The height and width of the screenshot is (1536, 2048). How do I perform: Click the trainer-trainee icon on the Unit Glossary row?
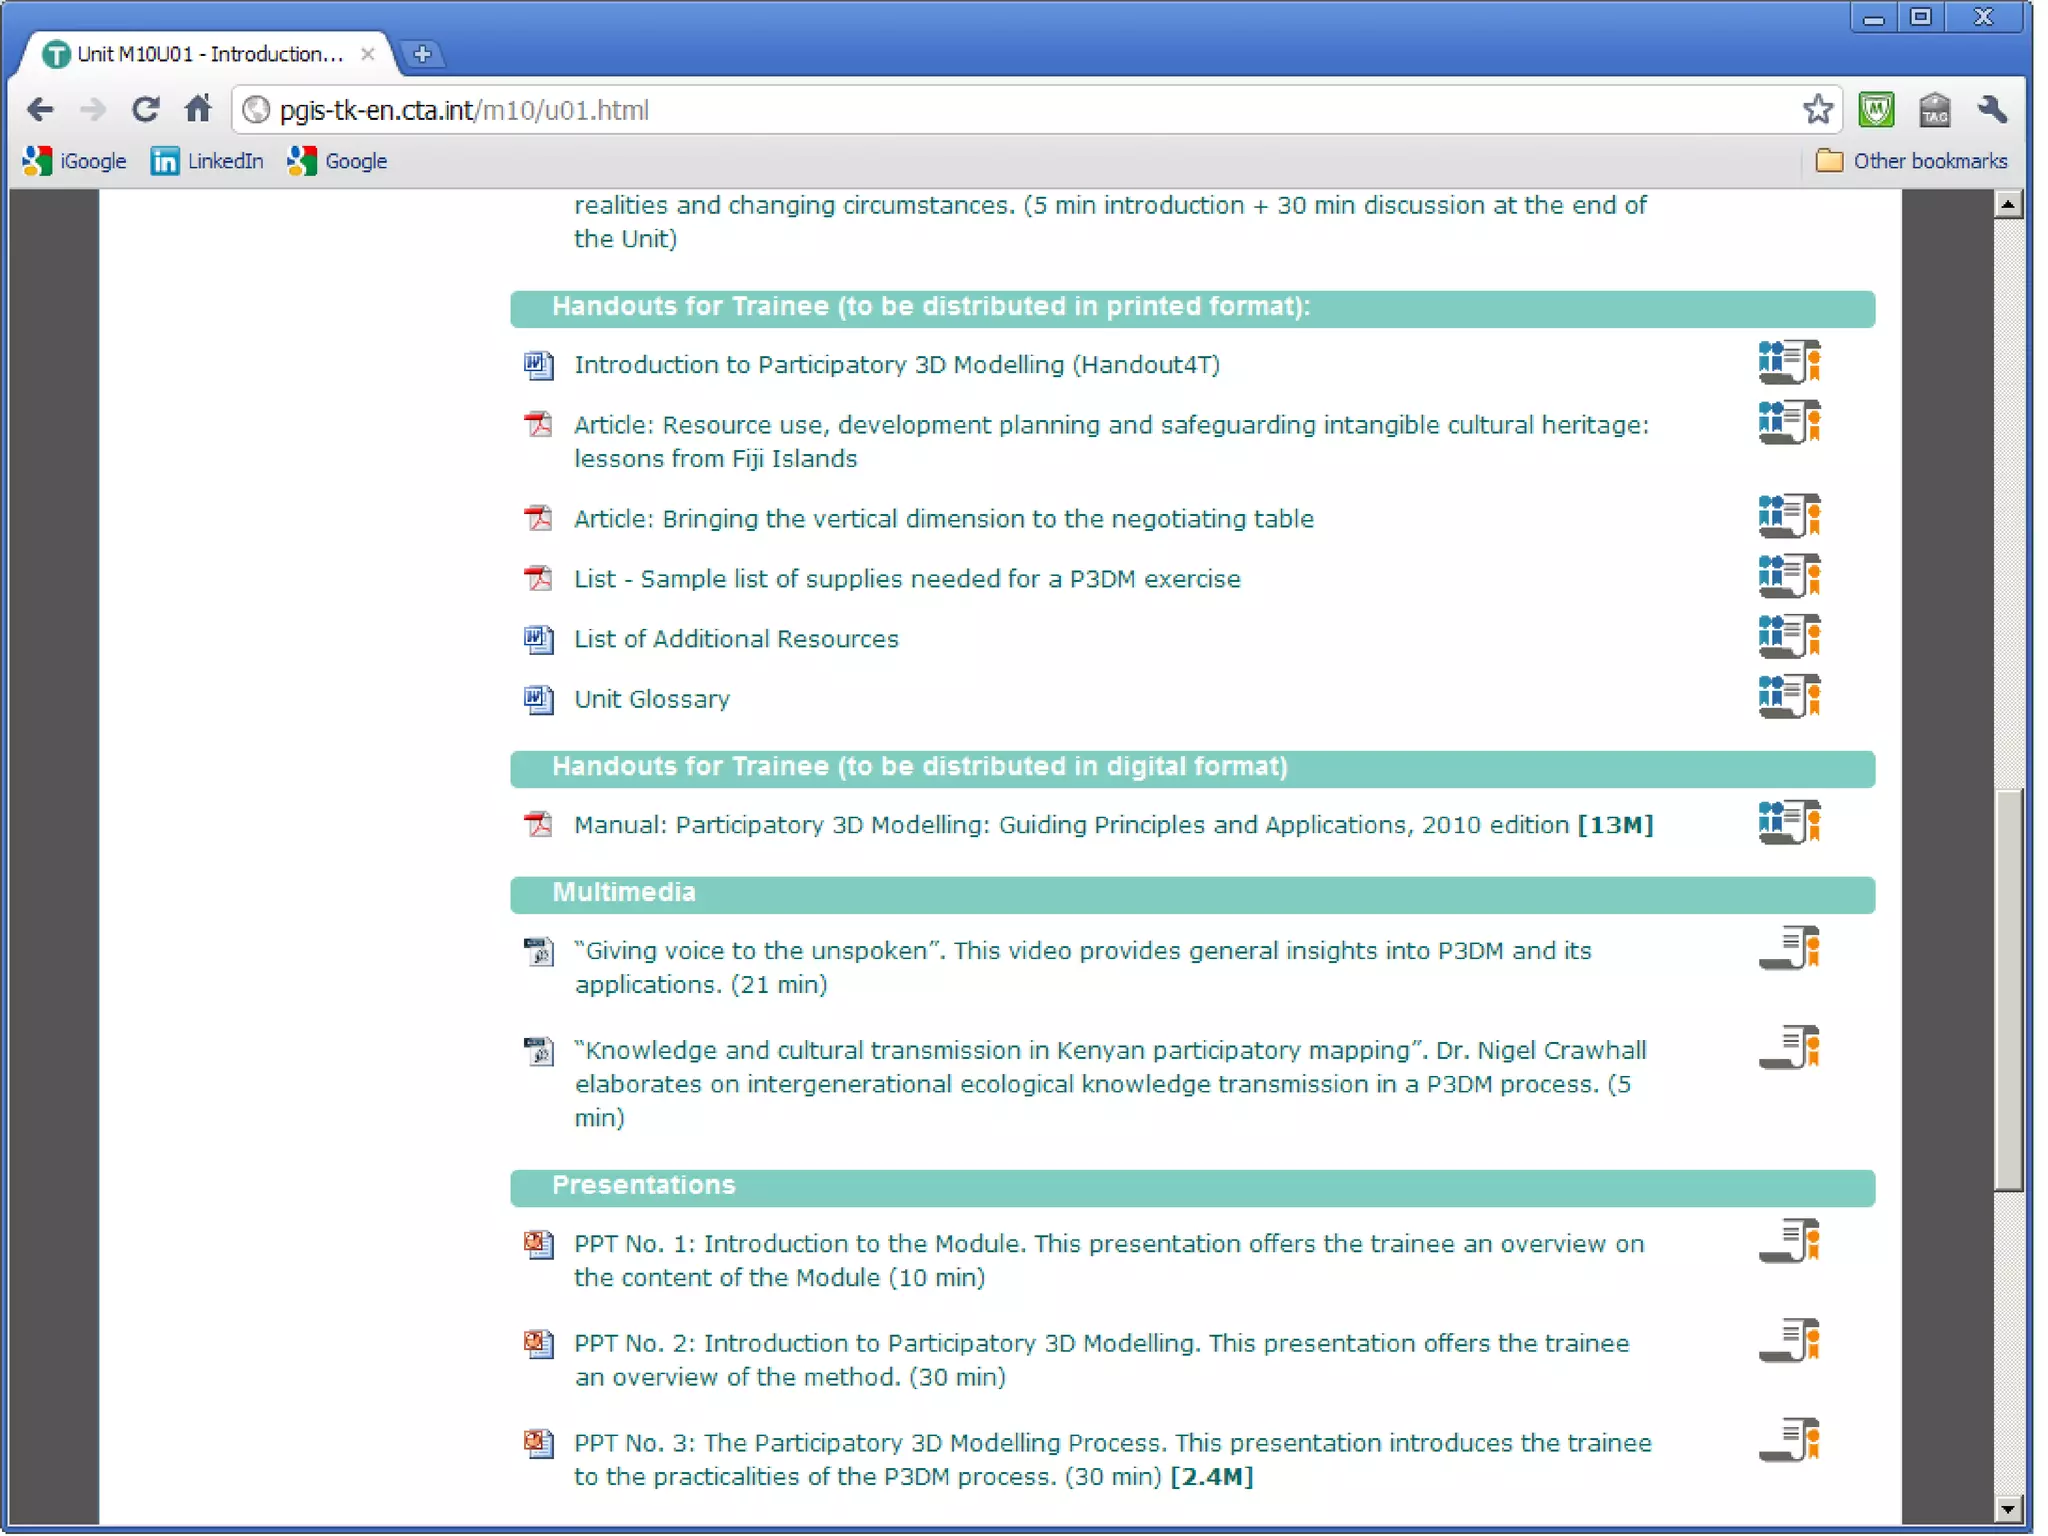pos(1789,696)
